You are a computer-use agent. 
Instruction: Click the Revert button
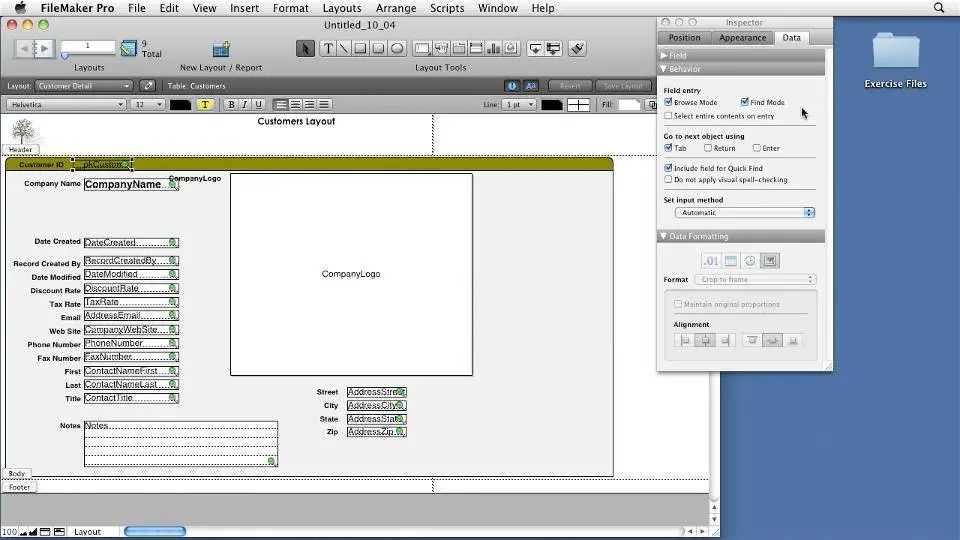pyautogui.click(x=570, y=86)
